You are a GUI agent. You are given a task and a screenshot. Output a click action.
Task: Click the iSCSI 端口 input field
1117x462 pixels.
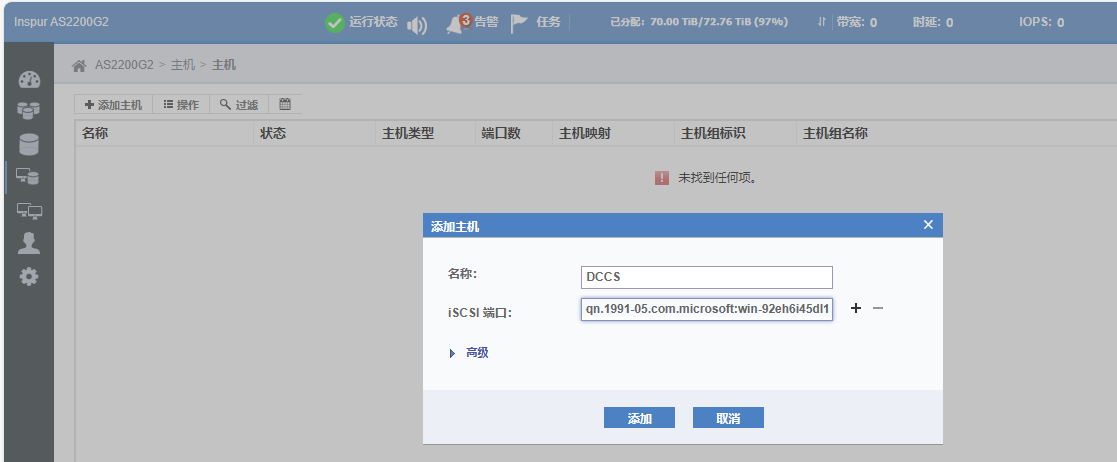point(707,310)
